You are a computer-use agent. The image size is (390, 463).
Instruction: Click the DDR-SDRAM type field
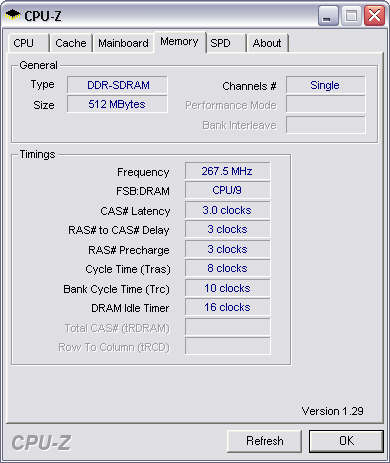[x=117, y=85]
